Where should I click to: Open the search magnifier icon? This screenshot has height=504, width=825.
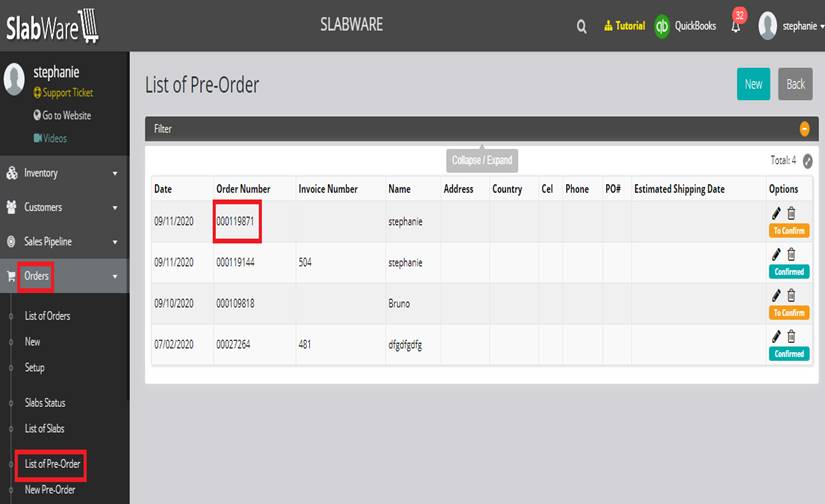click(x=581, y=26)
